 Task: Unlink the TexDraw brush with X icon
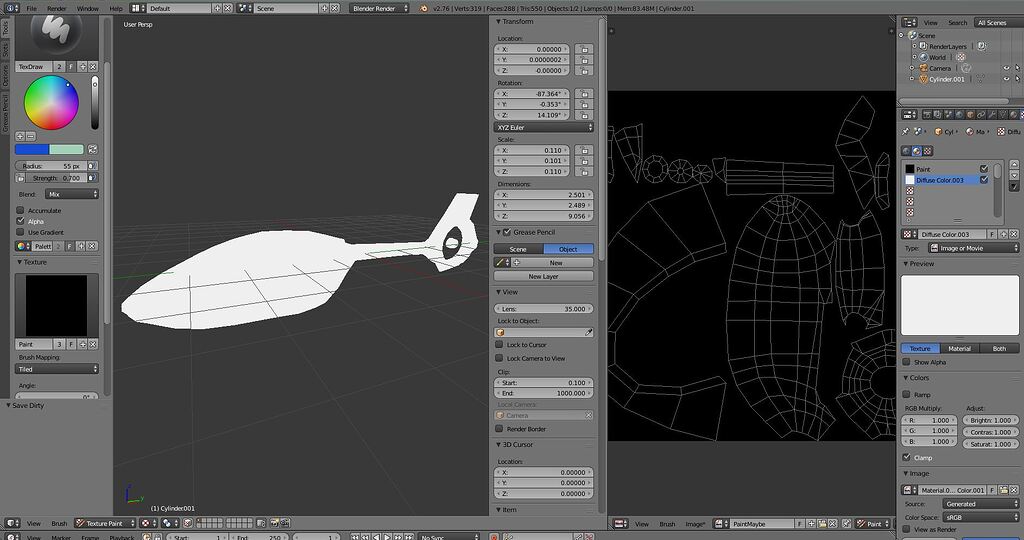[x=93, y=67]
